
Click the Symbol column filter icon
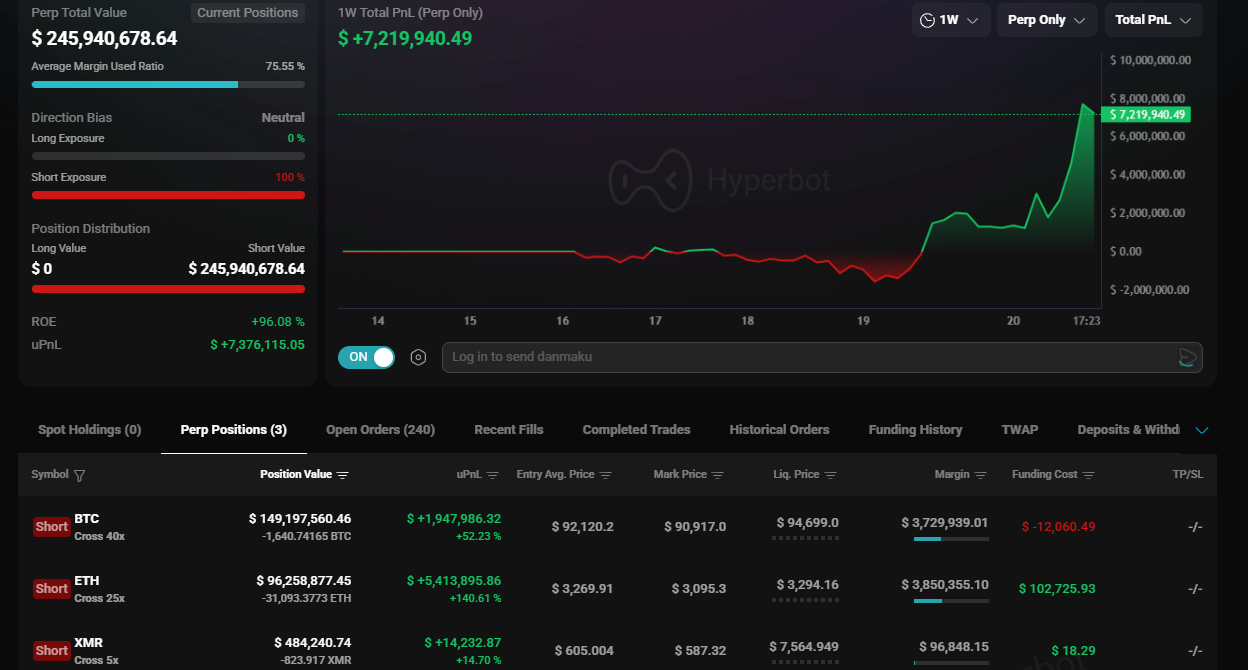[x=80, y=476]
